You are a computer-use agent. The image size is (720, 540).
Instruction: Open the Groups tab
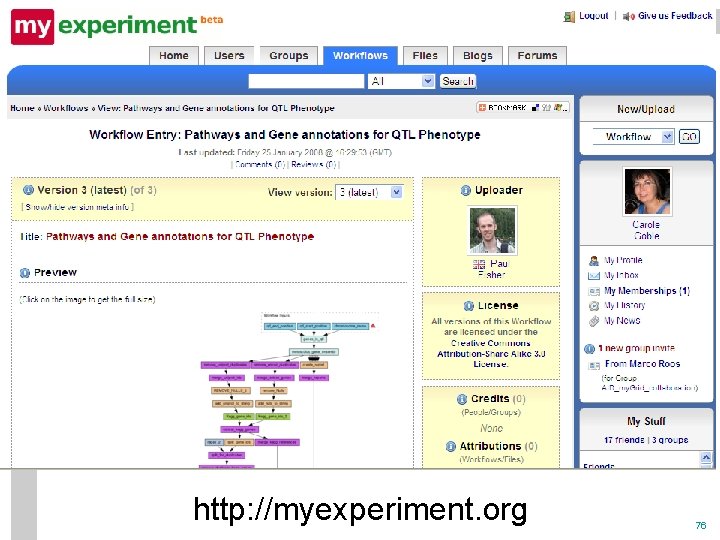pos(288,56)
